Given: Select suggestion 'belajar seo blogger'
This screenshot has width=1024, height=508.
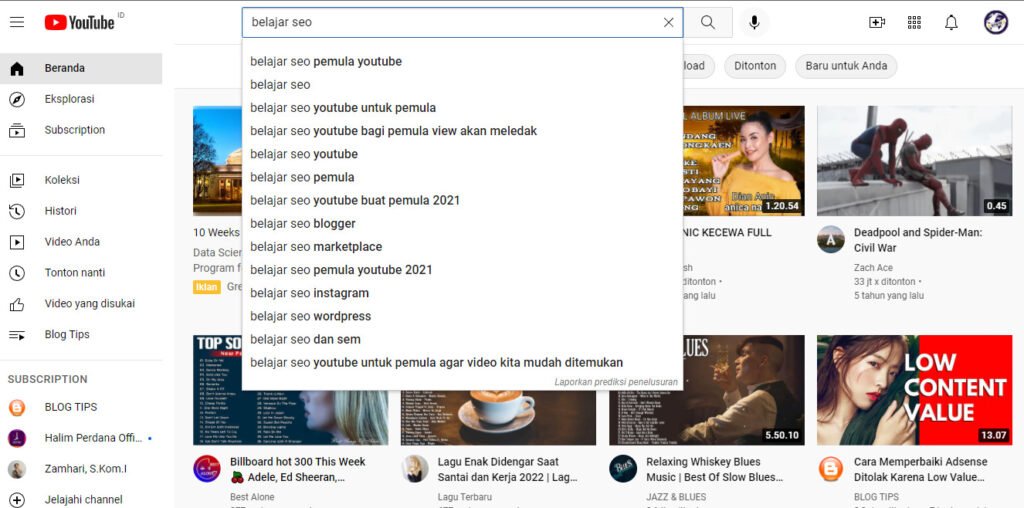Looking at the screenshot, I should (462, 224).
